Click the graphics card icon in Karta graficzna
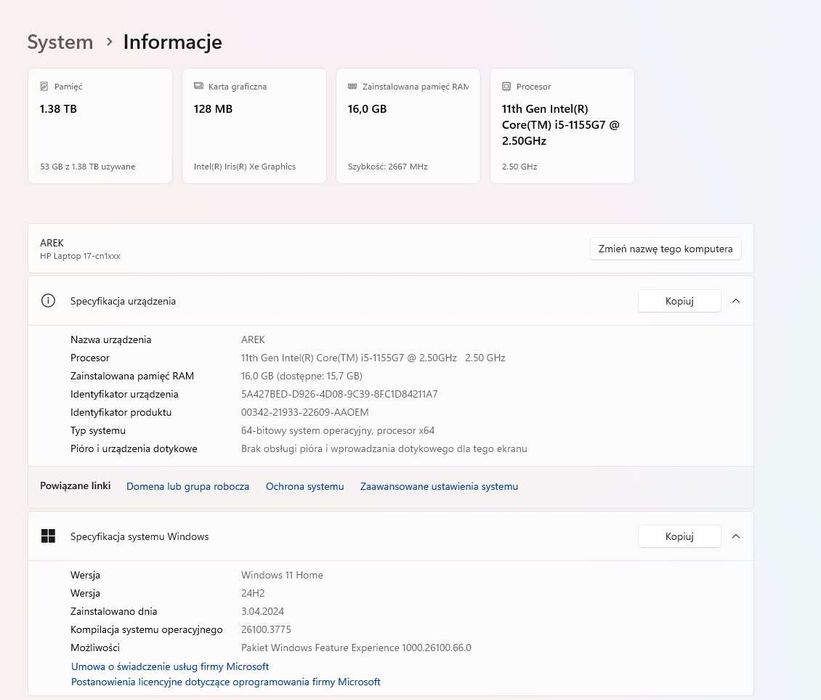This screenshot has height=700, width=821. pyautogui.click(x=199, y=87)
